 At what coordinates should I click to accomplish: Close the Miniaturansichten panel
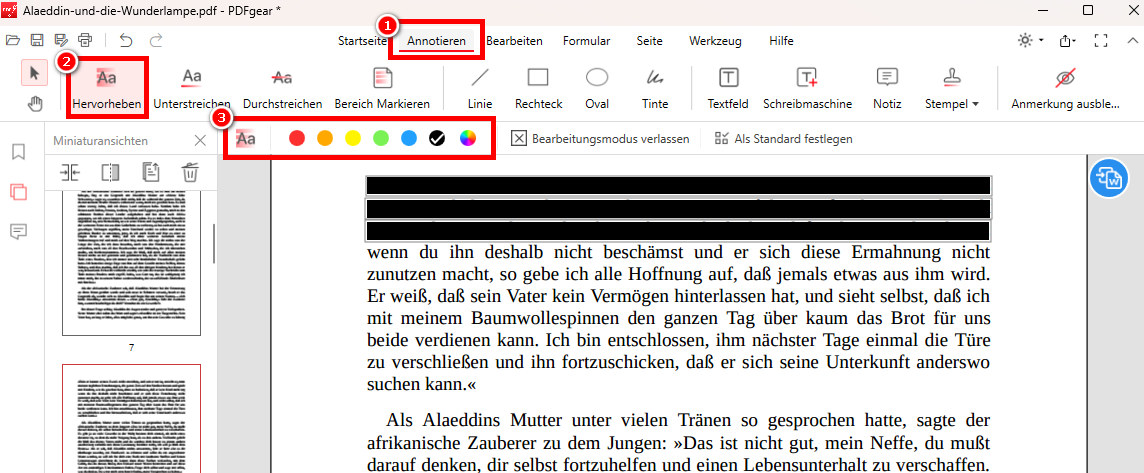click(200, 141)
